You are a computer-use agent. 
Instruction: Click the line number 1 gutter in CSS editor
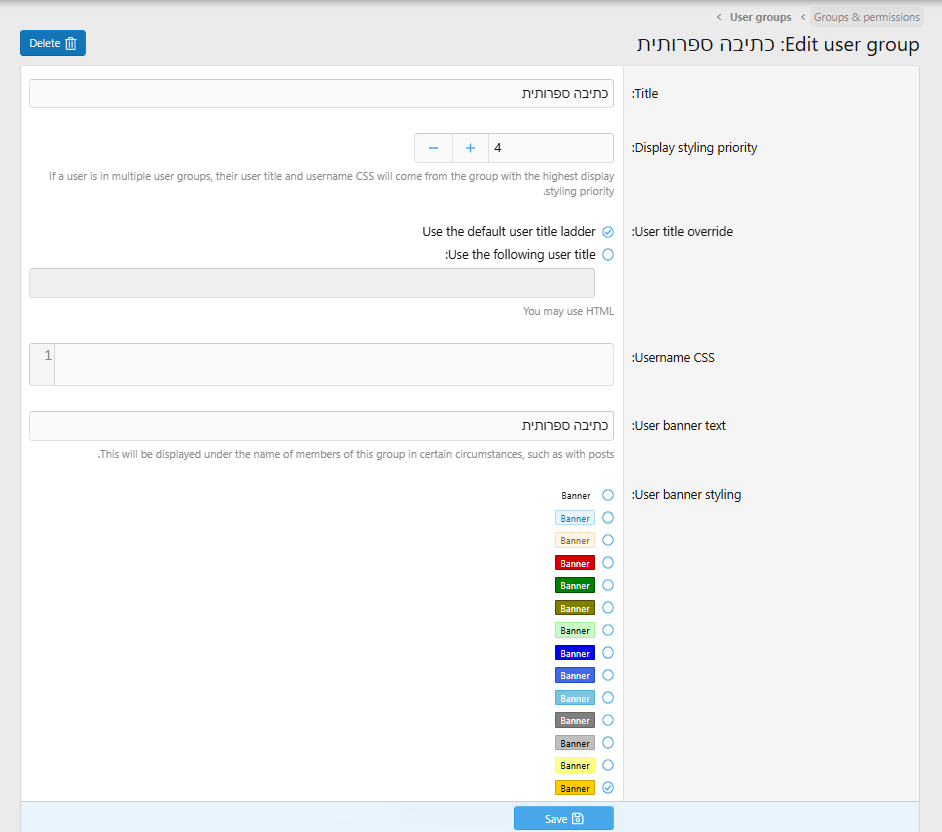(x=43, y=365)
